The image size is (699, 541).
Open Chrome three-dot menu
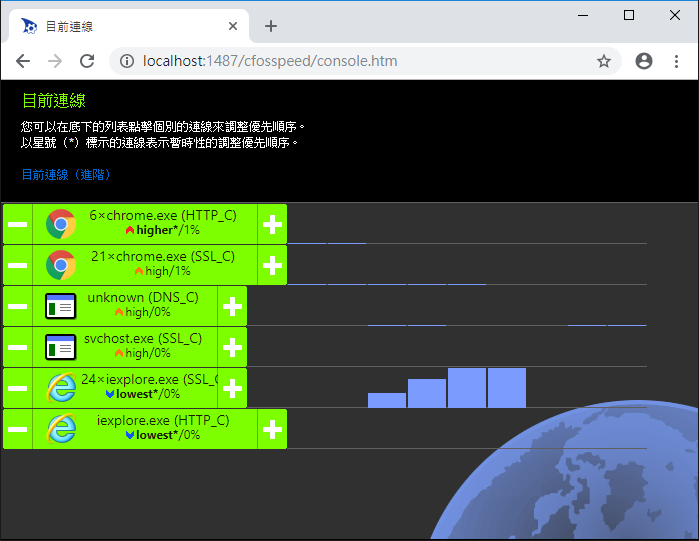[676, 61]
